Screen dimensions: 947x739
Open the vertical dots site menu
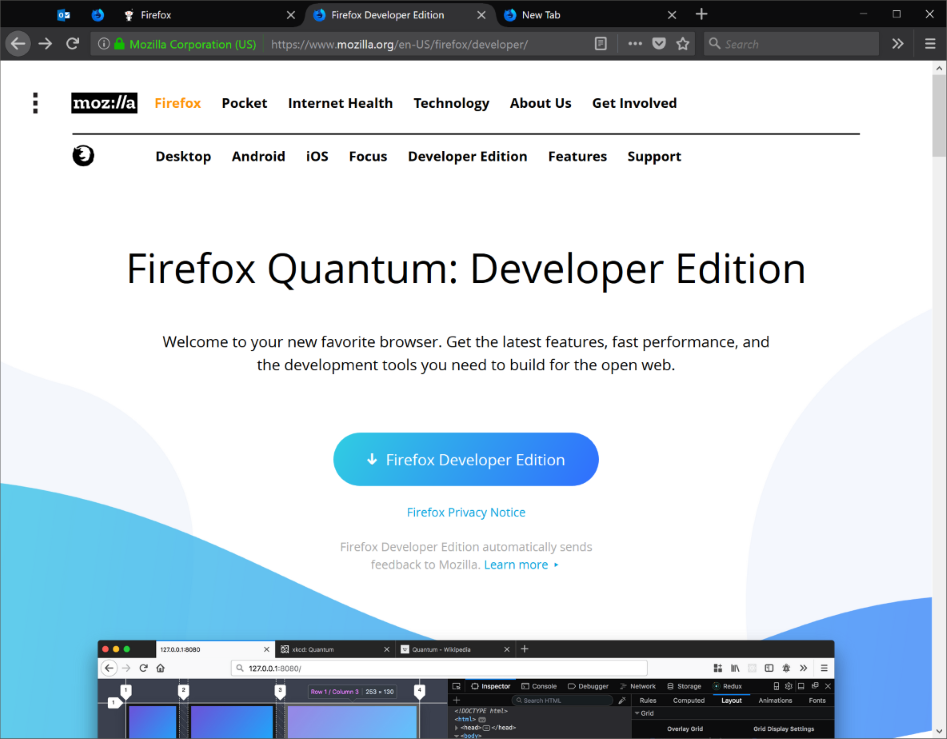tap(36, 103)
